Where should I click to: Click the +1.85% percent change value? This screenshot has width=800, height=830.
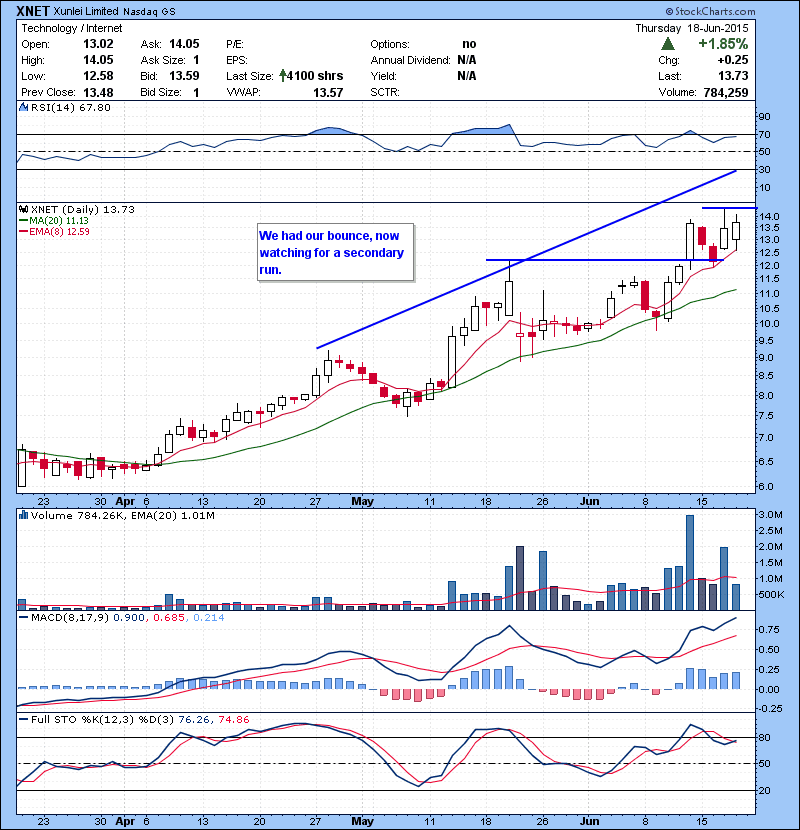coord(723,43)
